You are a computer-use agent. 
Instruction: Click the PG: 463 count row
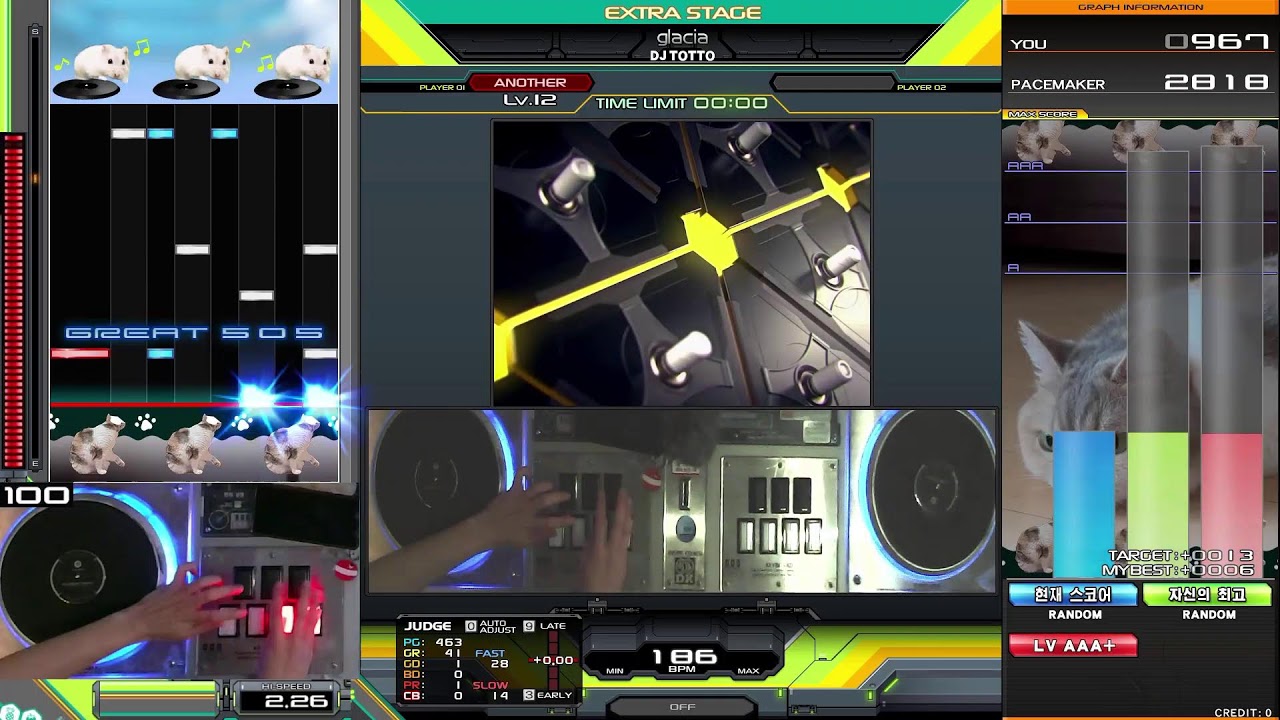(x=433, y=642)
